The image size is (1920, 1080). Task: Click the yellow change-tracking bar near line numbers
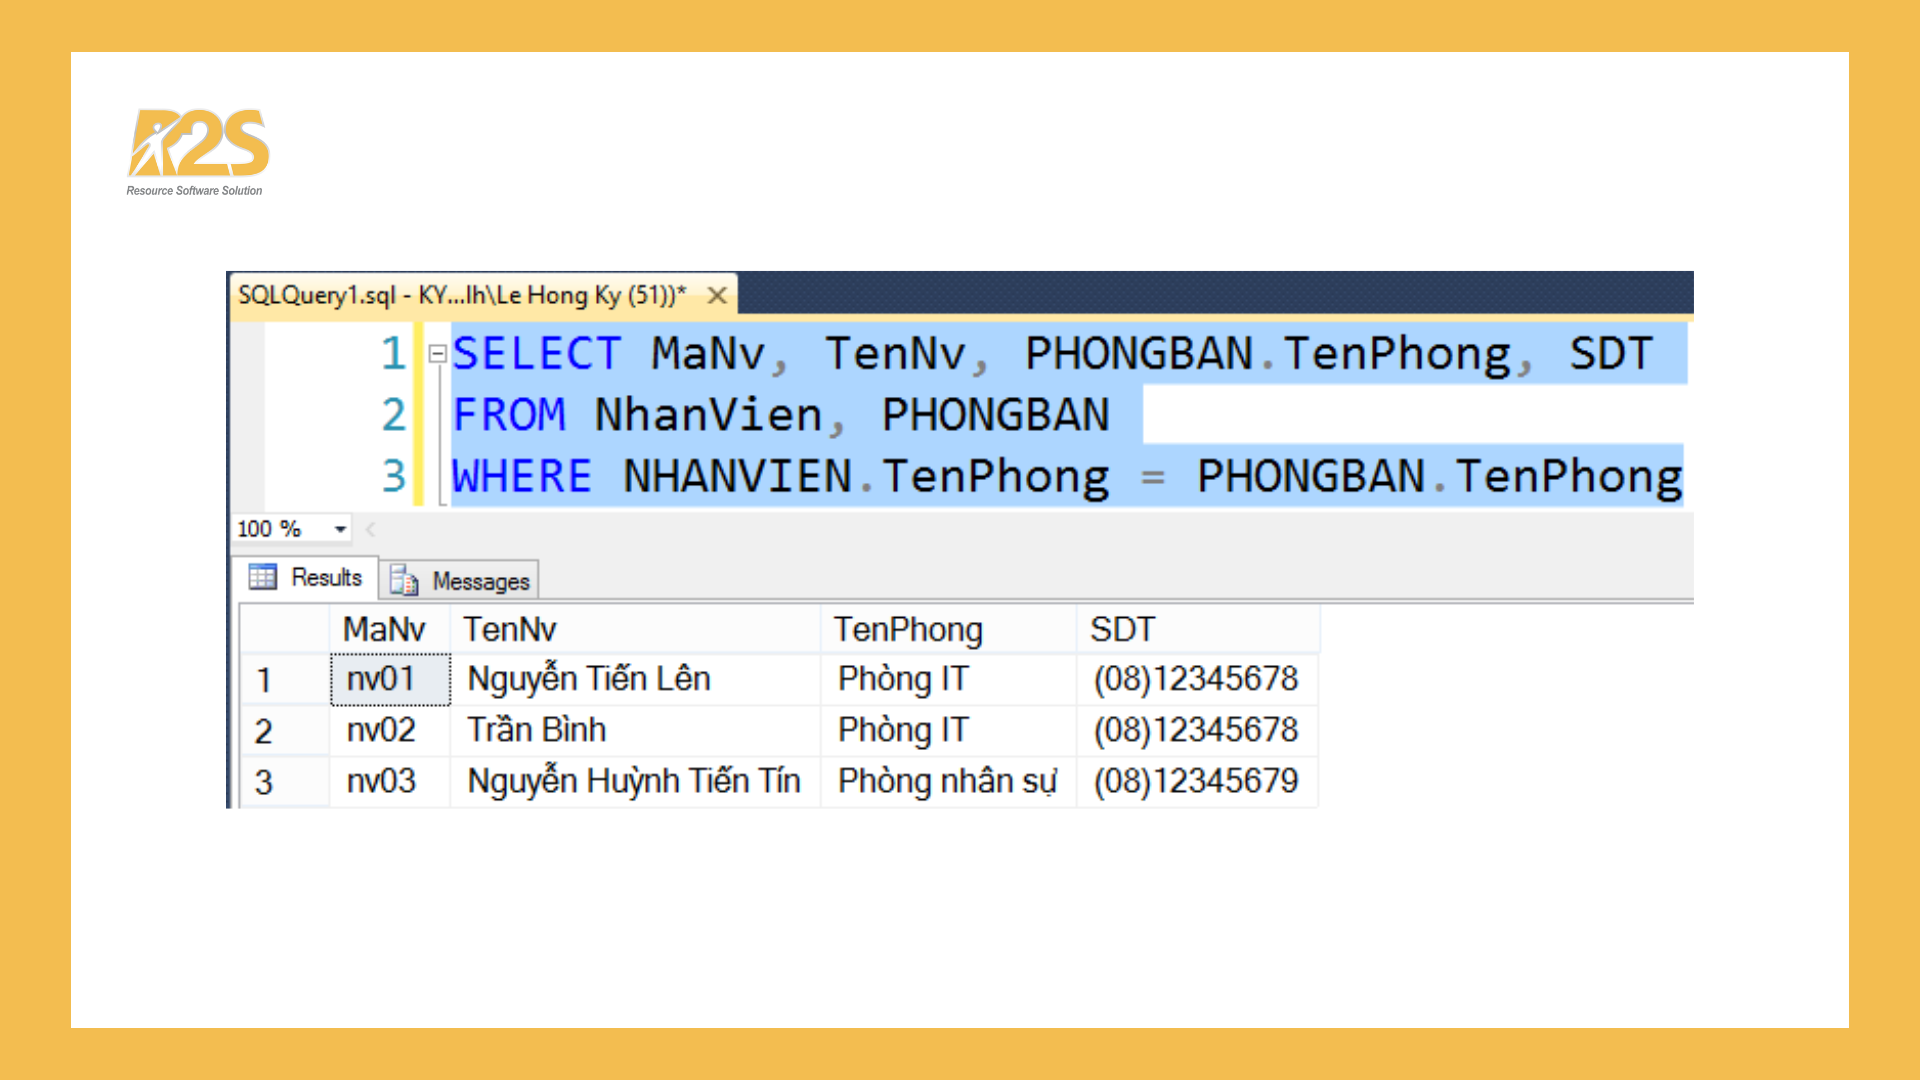pyautogui.click(x=419, y=414)
